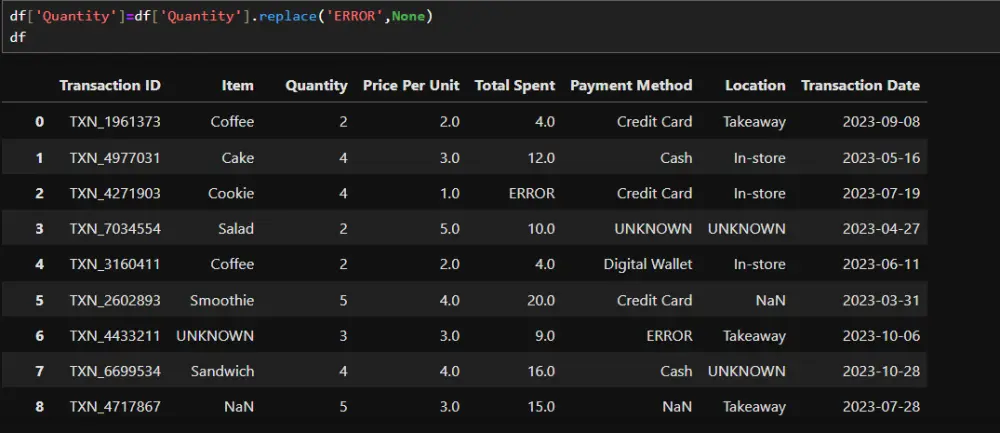The width and height of the screenshot is (1000, 433).
Task: Click Price Per Unit value 5.0
Action: 449,228
